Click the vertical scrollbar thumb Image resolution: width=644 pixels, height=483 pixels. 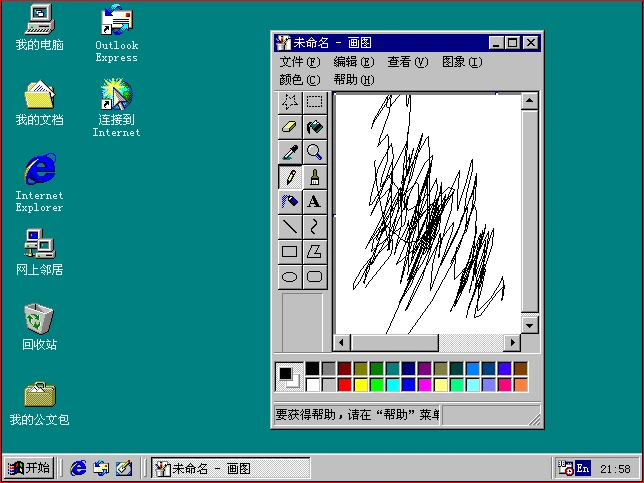pyautogui.click(x=530, y=211)
